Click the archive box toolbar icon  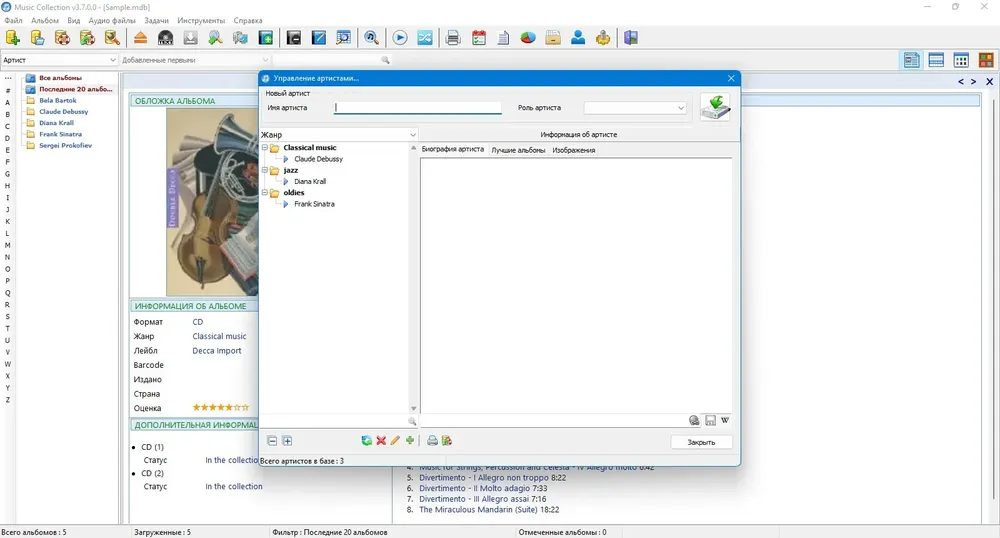tap(553, 38)
